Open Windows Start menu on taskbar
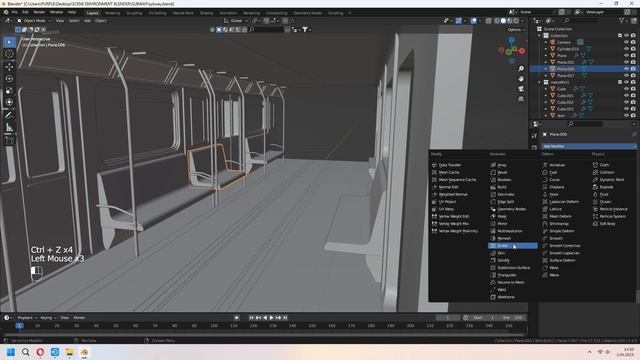 coord(11,352)
